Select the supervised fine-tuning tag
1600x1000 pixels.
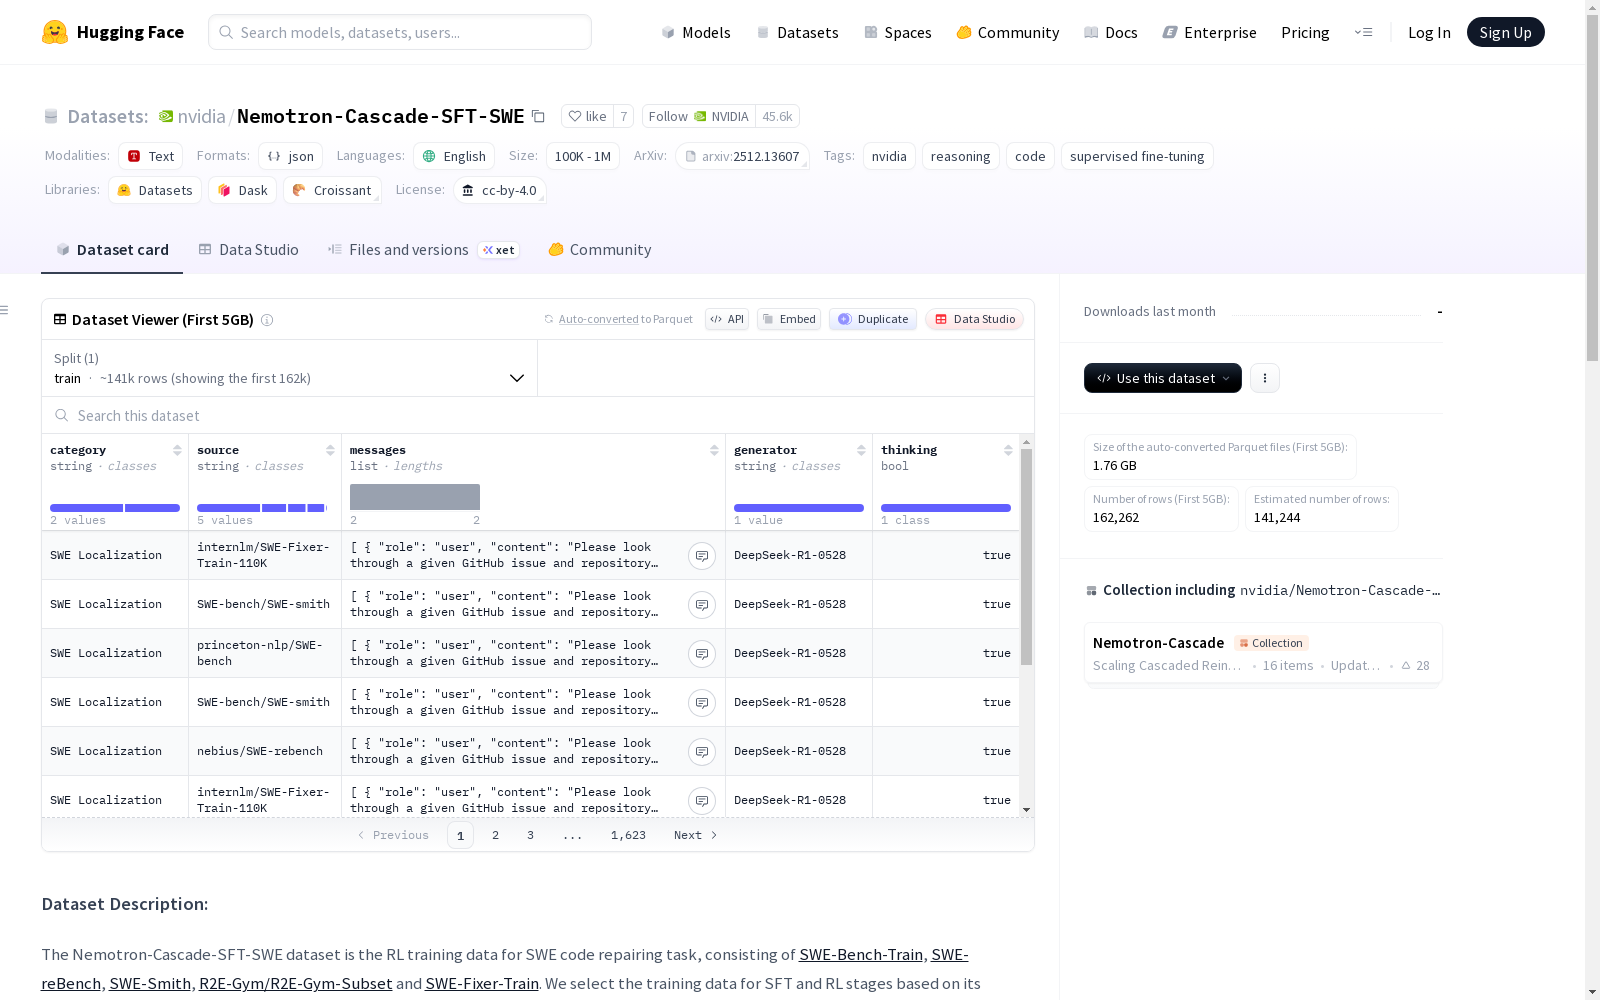point(1137,157)
